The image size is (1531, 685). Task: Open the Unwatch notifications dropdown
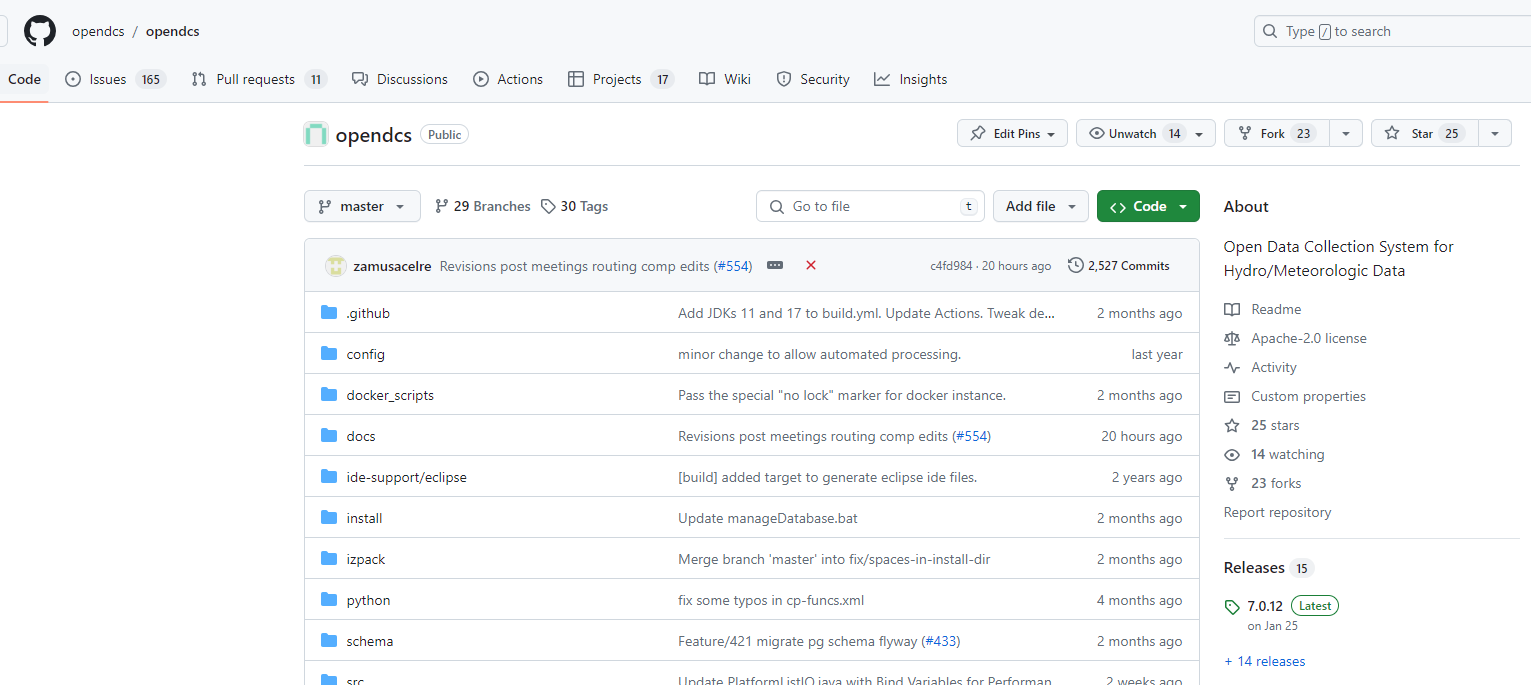1146,134
